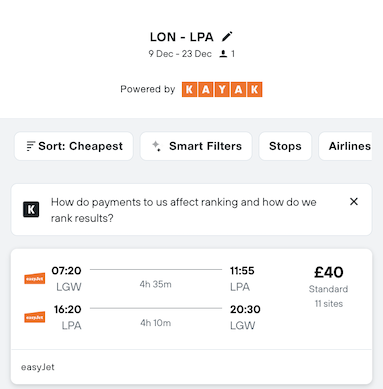Viewport: 383px width, 389px height.
Task: Open the Sort: Cheapest dropdown
Action: 74,146
